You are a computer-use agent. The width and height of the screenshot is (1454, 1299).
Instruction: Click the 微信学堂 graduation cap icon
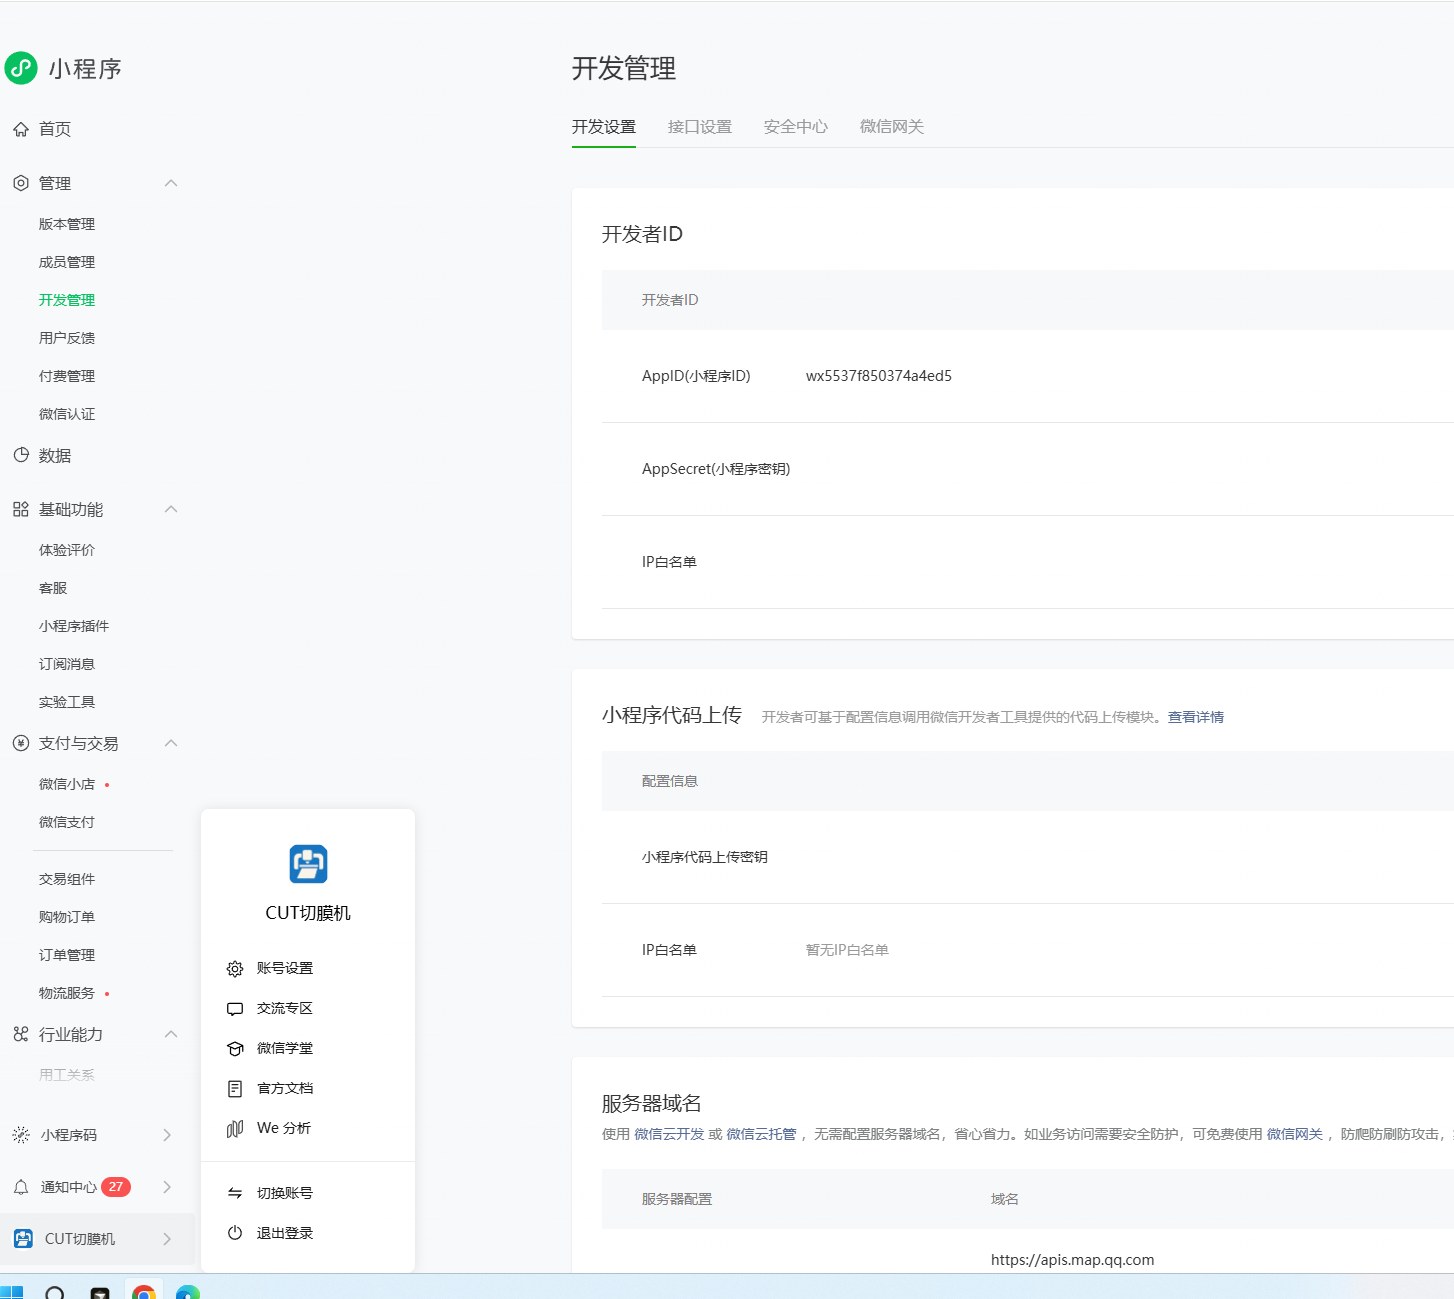(x=235, y=1048)
